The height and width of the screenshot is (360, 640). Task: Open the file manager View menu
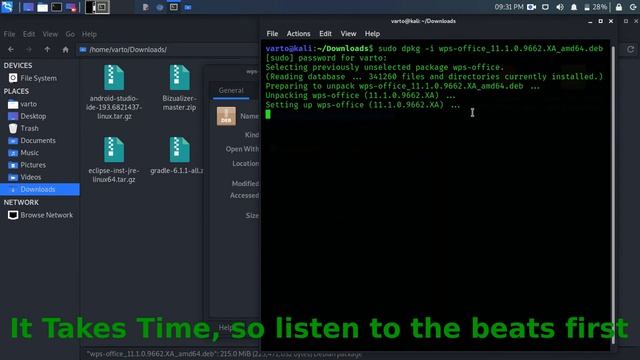click(50, 34)
